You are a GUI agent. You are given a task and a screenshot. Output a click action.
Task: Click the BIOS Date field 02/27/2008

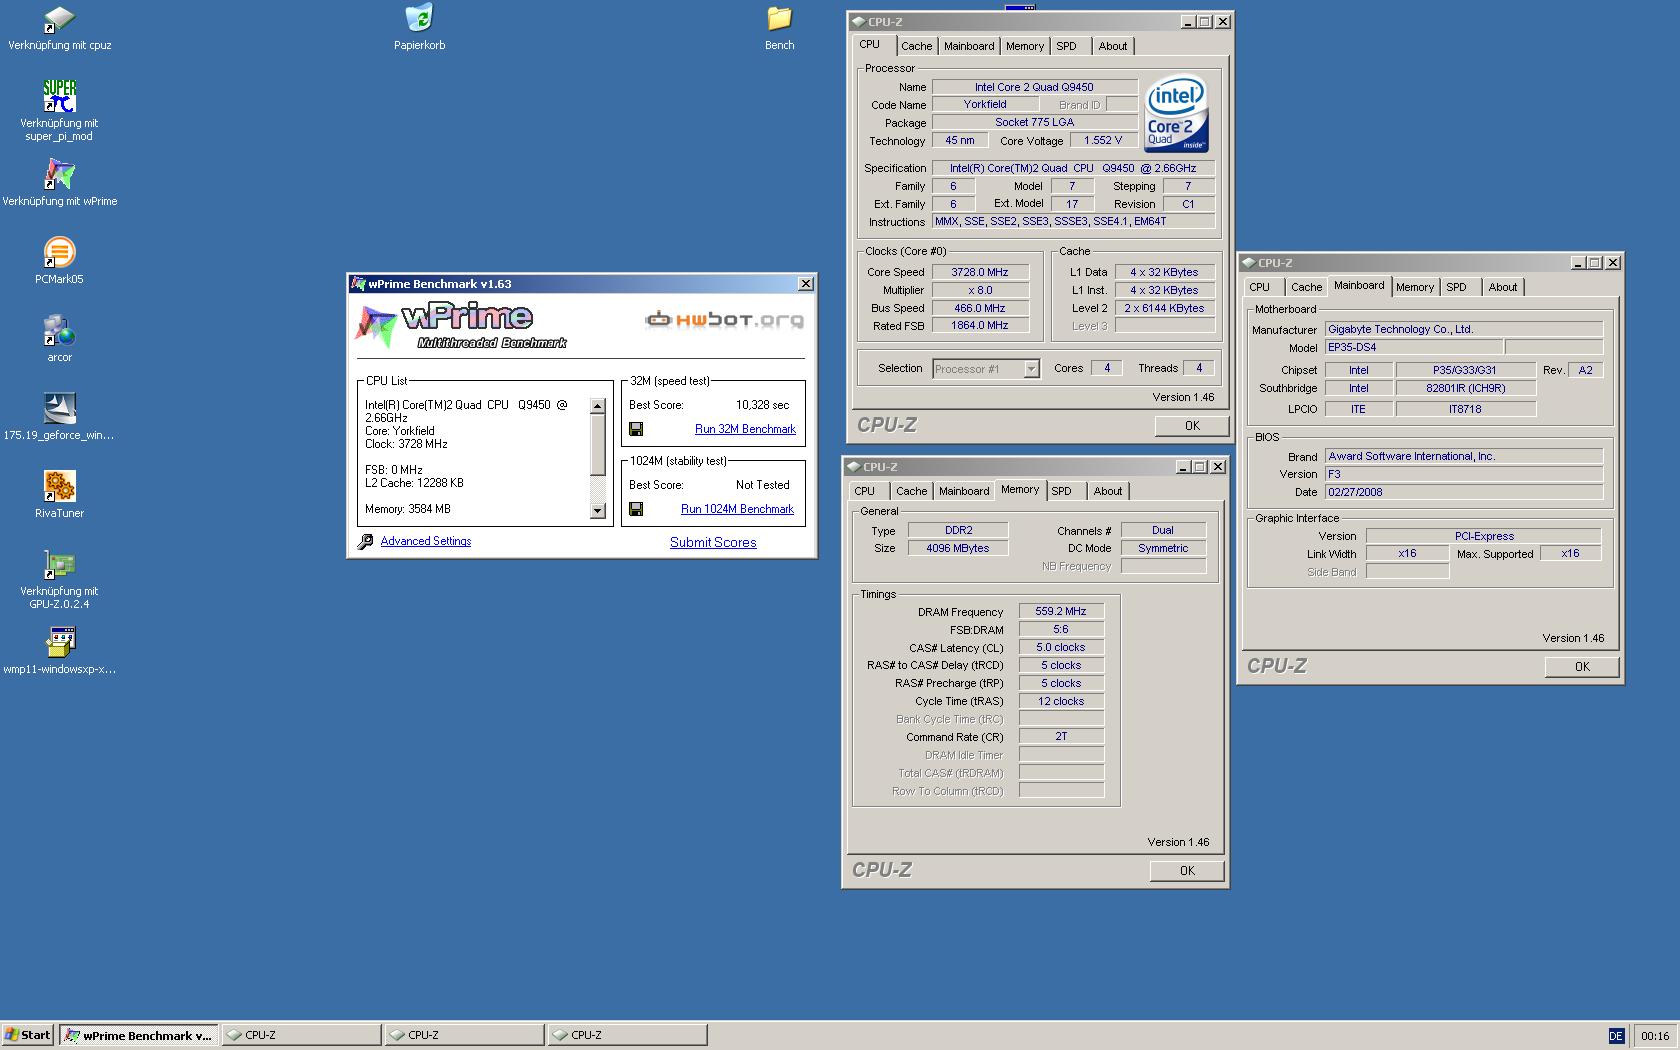pyautogui.click(x=1464, y=492)
